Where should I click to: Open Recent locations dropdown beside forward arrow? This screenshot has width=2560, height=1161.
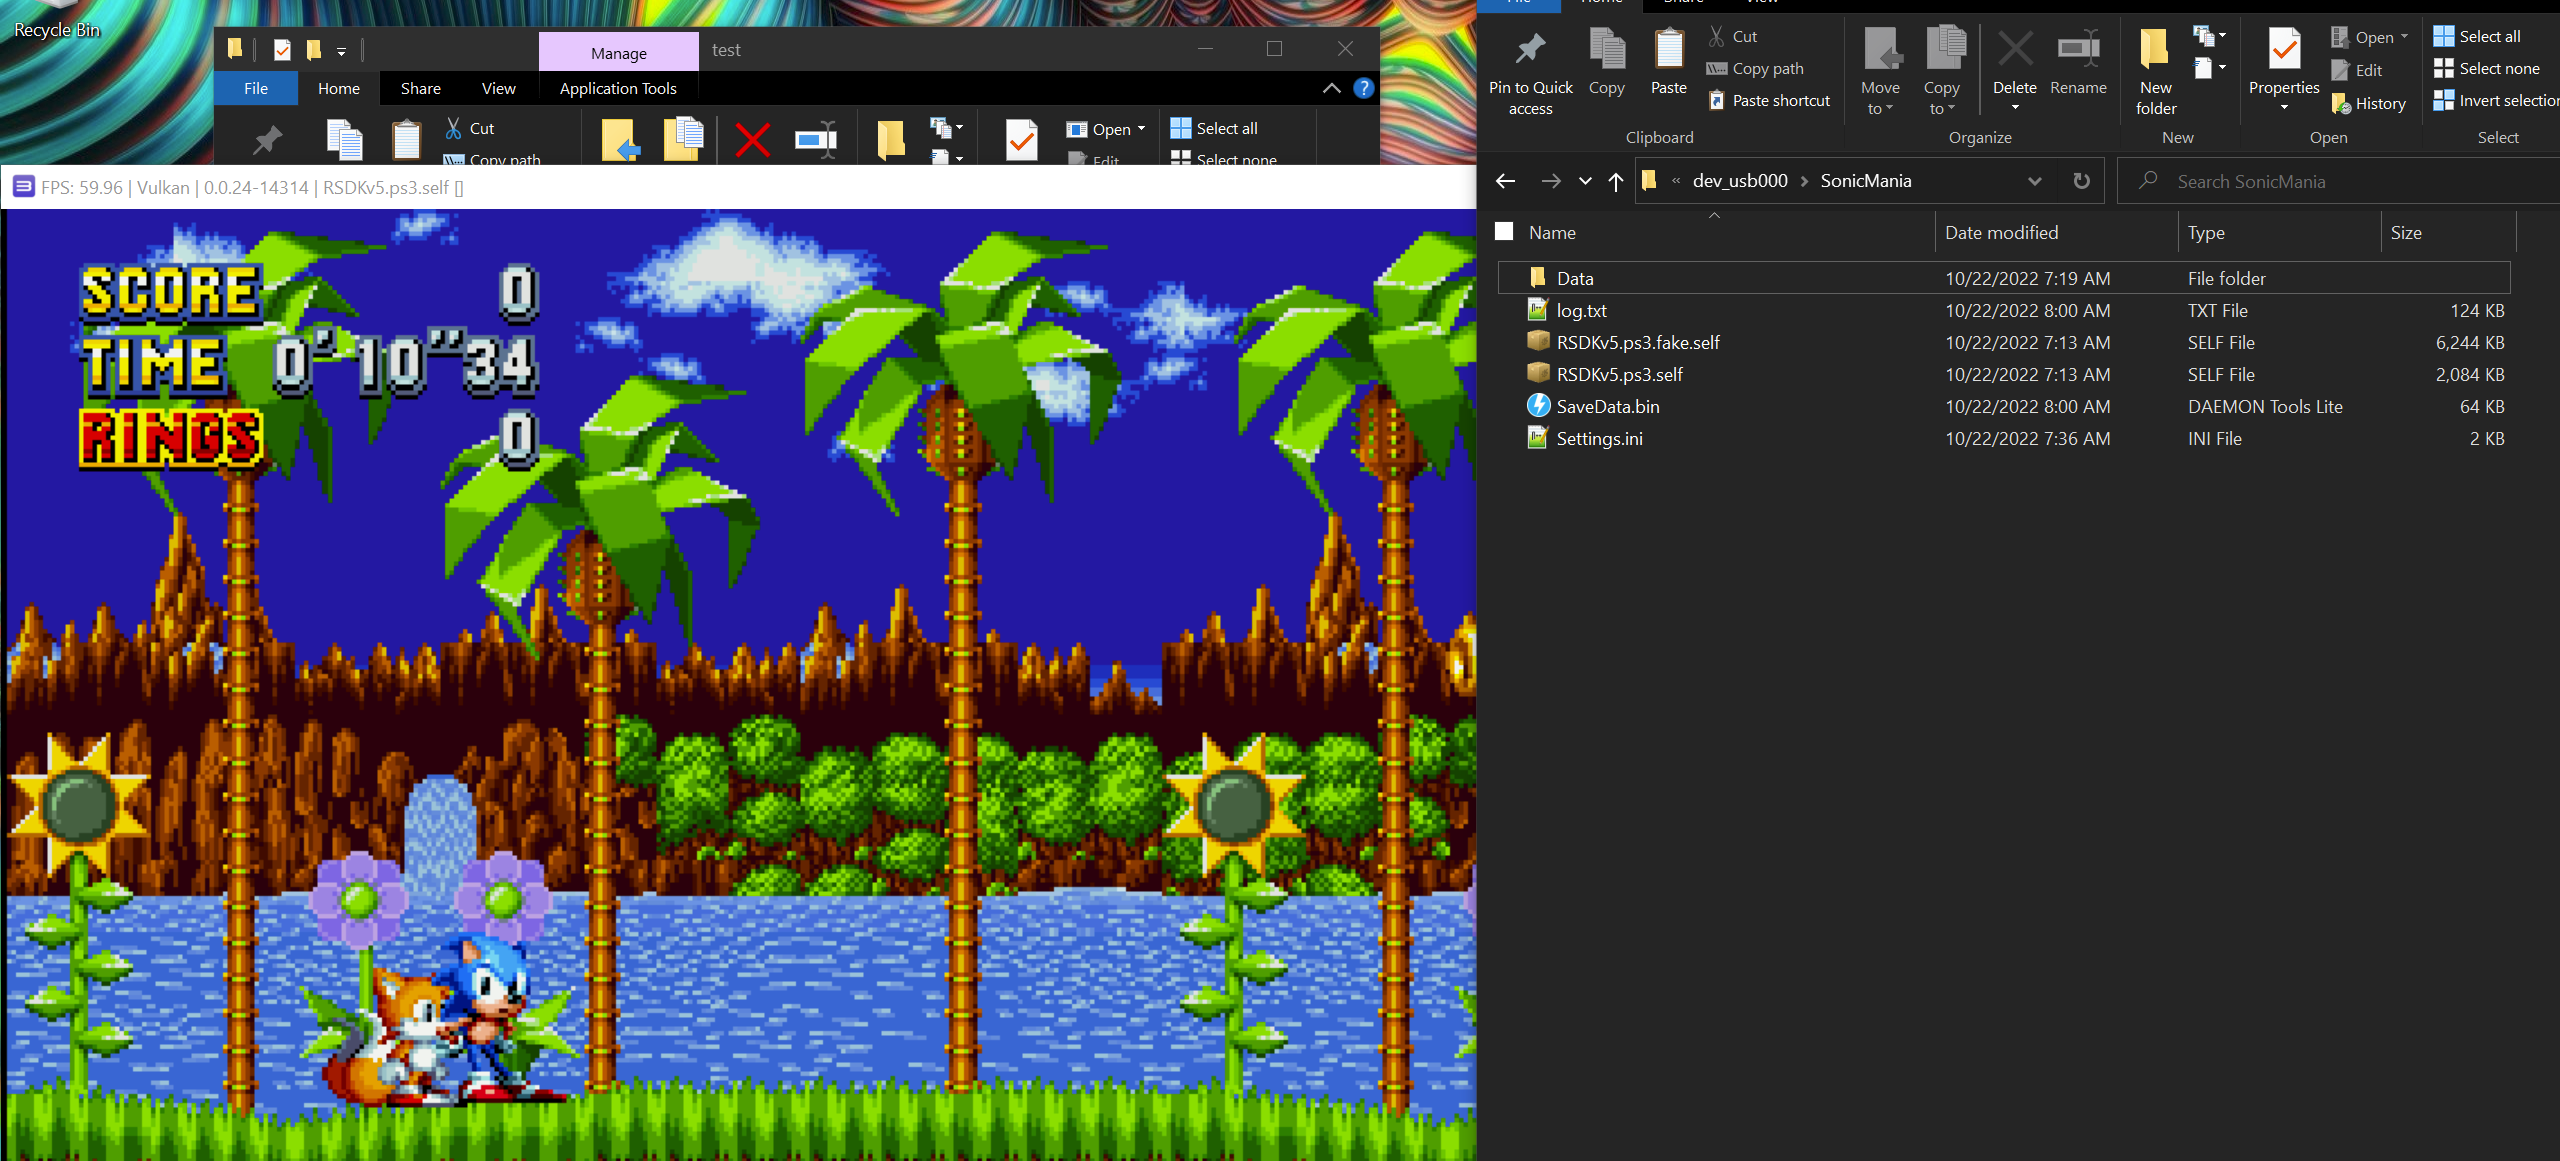coord(1585,181)
